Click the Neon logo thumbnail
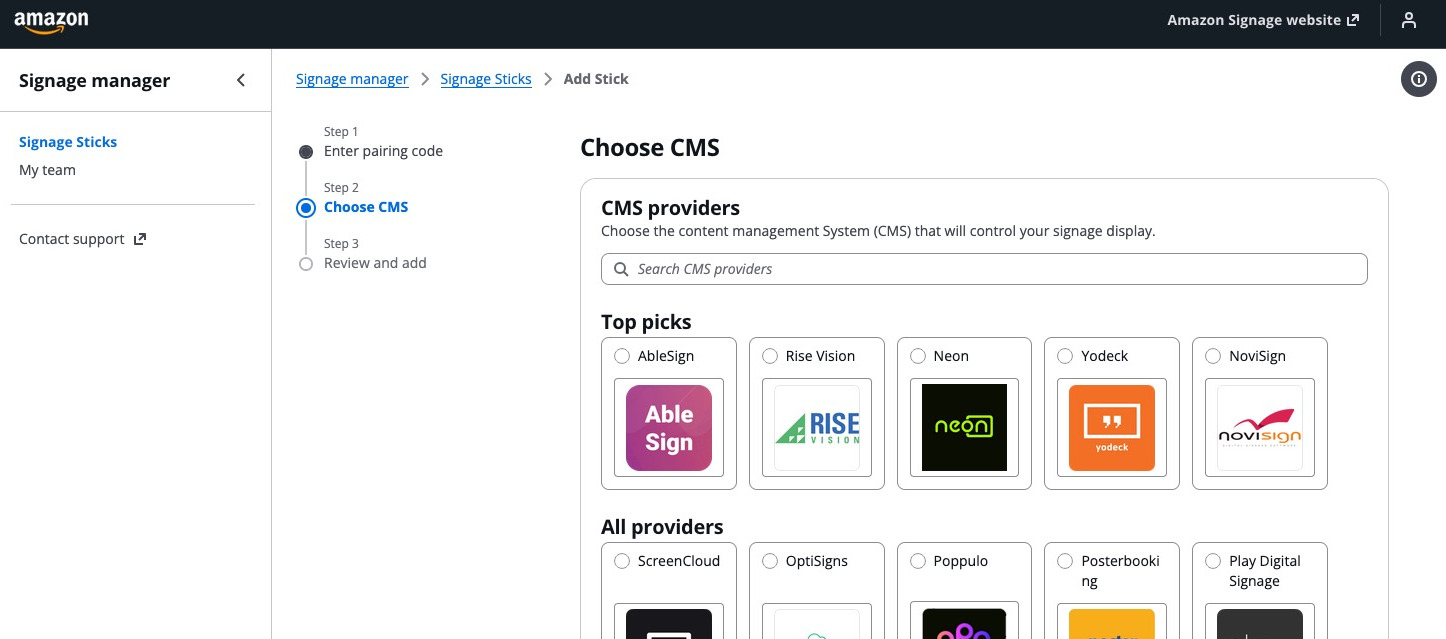Viewport: 1446px width, 639px height. [x=964, y=428]
